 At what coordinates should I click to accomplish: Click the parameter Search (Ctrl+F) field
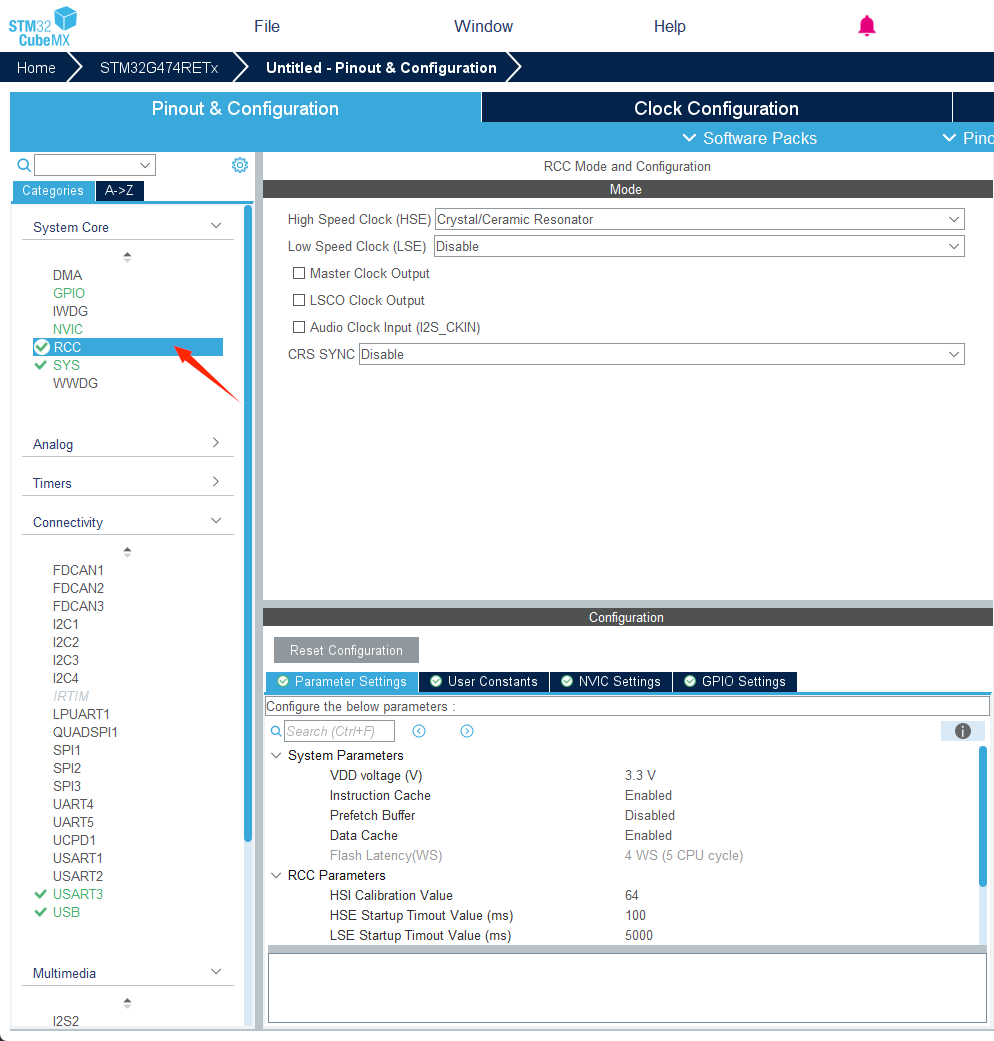click(339, 731)
